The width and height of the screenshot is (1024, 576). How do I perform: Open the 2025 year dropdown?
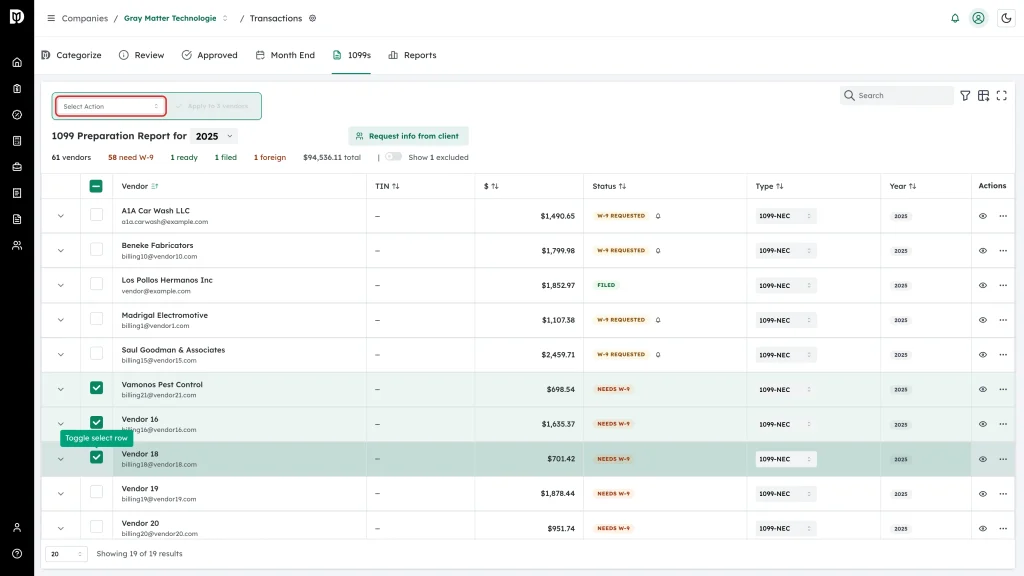click(x=214, y=136)
